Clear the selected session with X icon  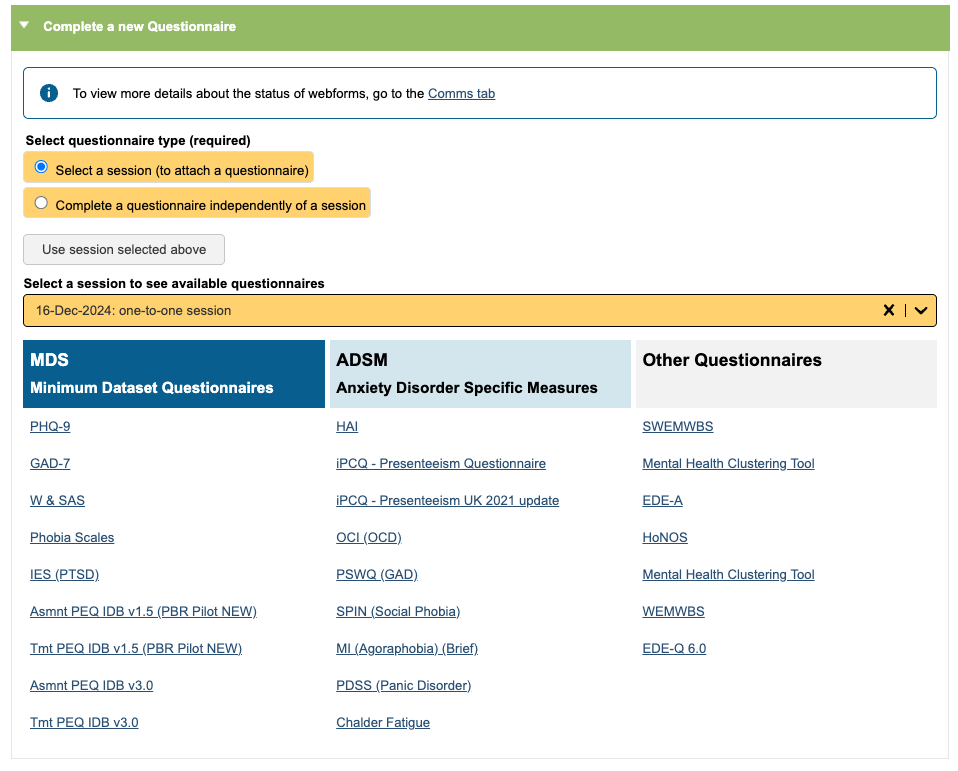(x=888, y=310)
